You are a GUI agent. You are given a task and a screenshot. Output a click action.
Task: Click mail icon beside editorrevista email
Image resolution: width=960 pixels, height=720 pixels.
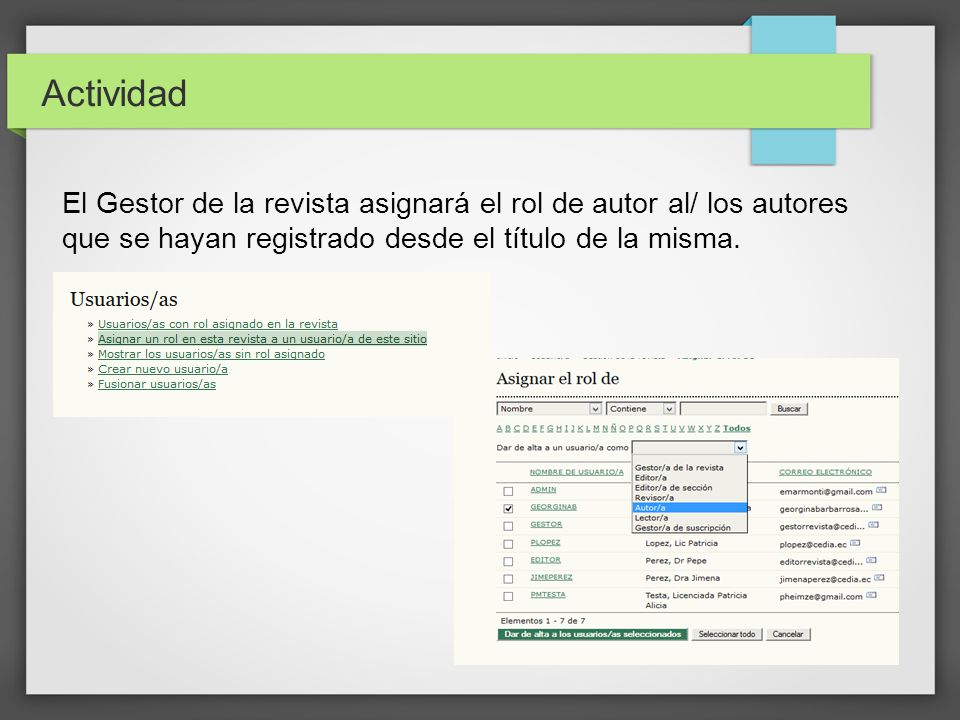[x=871, y=560]
